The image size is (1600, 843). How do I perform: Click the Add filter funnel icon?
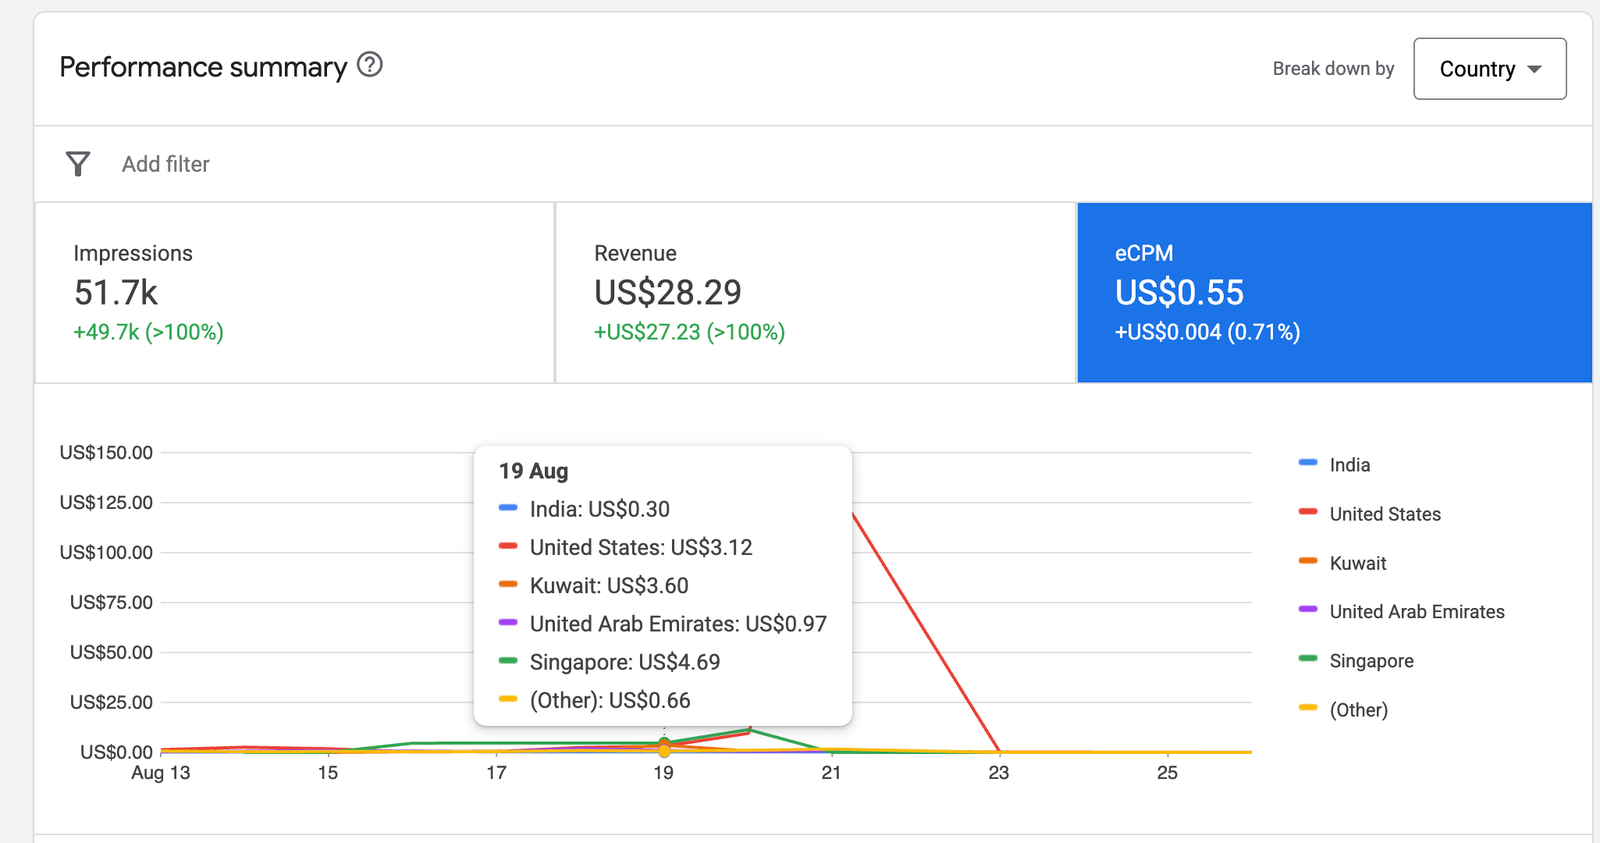click(x=78, y=164)
